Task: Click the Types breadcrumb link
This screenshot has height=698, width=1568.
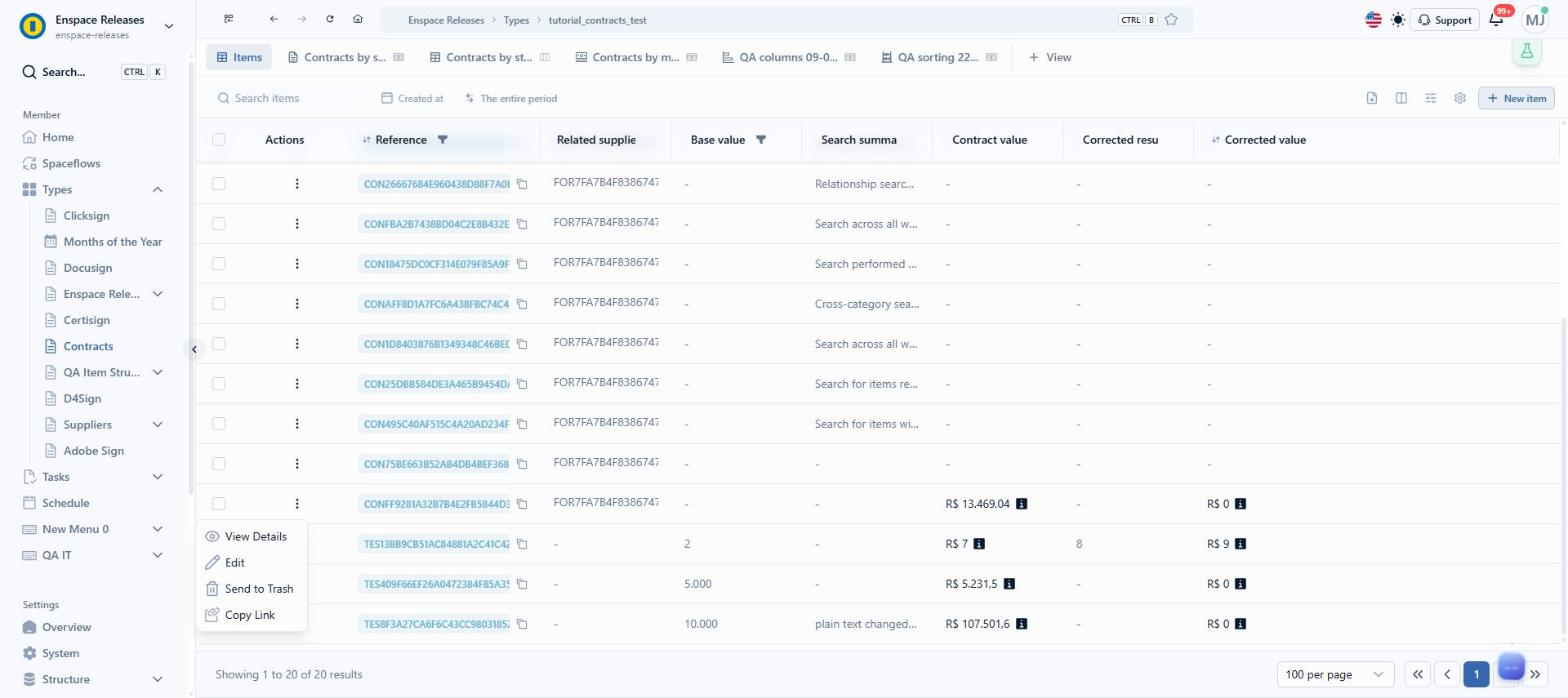Action: point(516,20)
